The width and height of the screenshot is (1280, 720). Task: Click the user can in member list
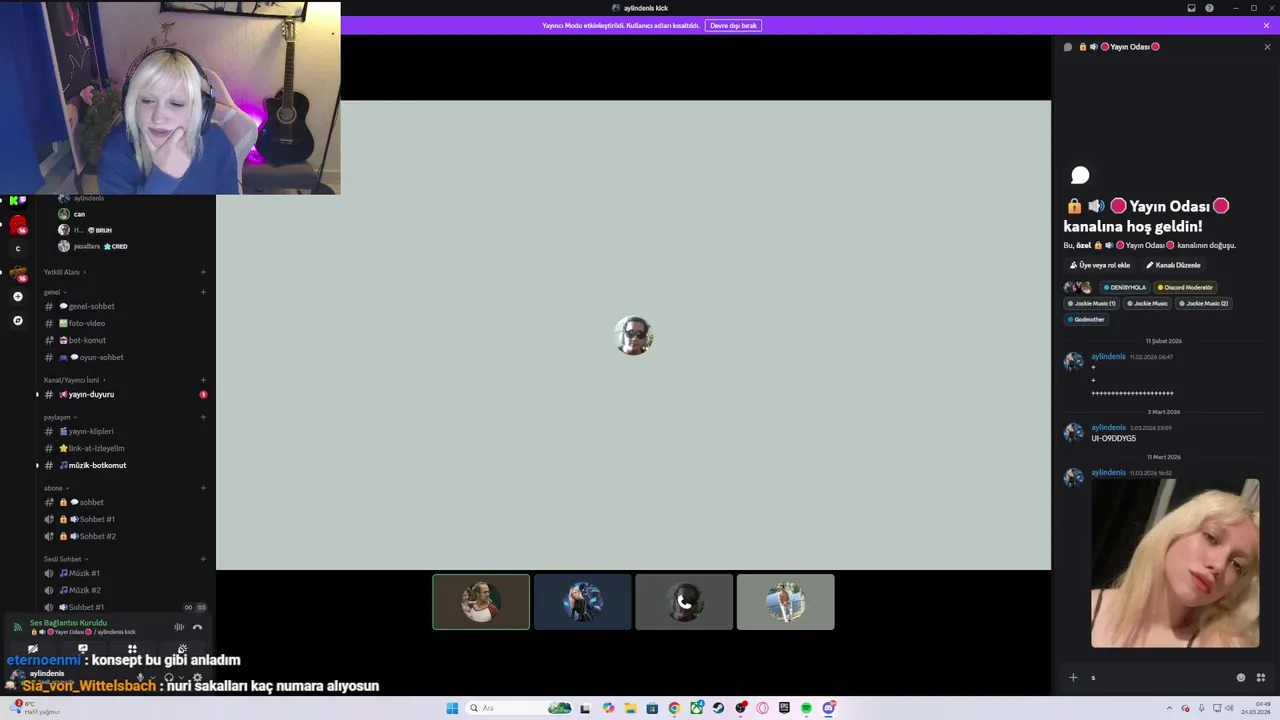click(79, 214)
